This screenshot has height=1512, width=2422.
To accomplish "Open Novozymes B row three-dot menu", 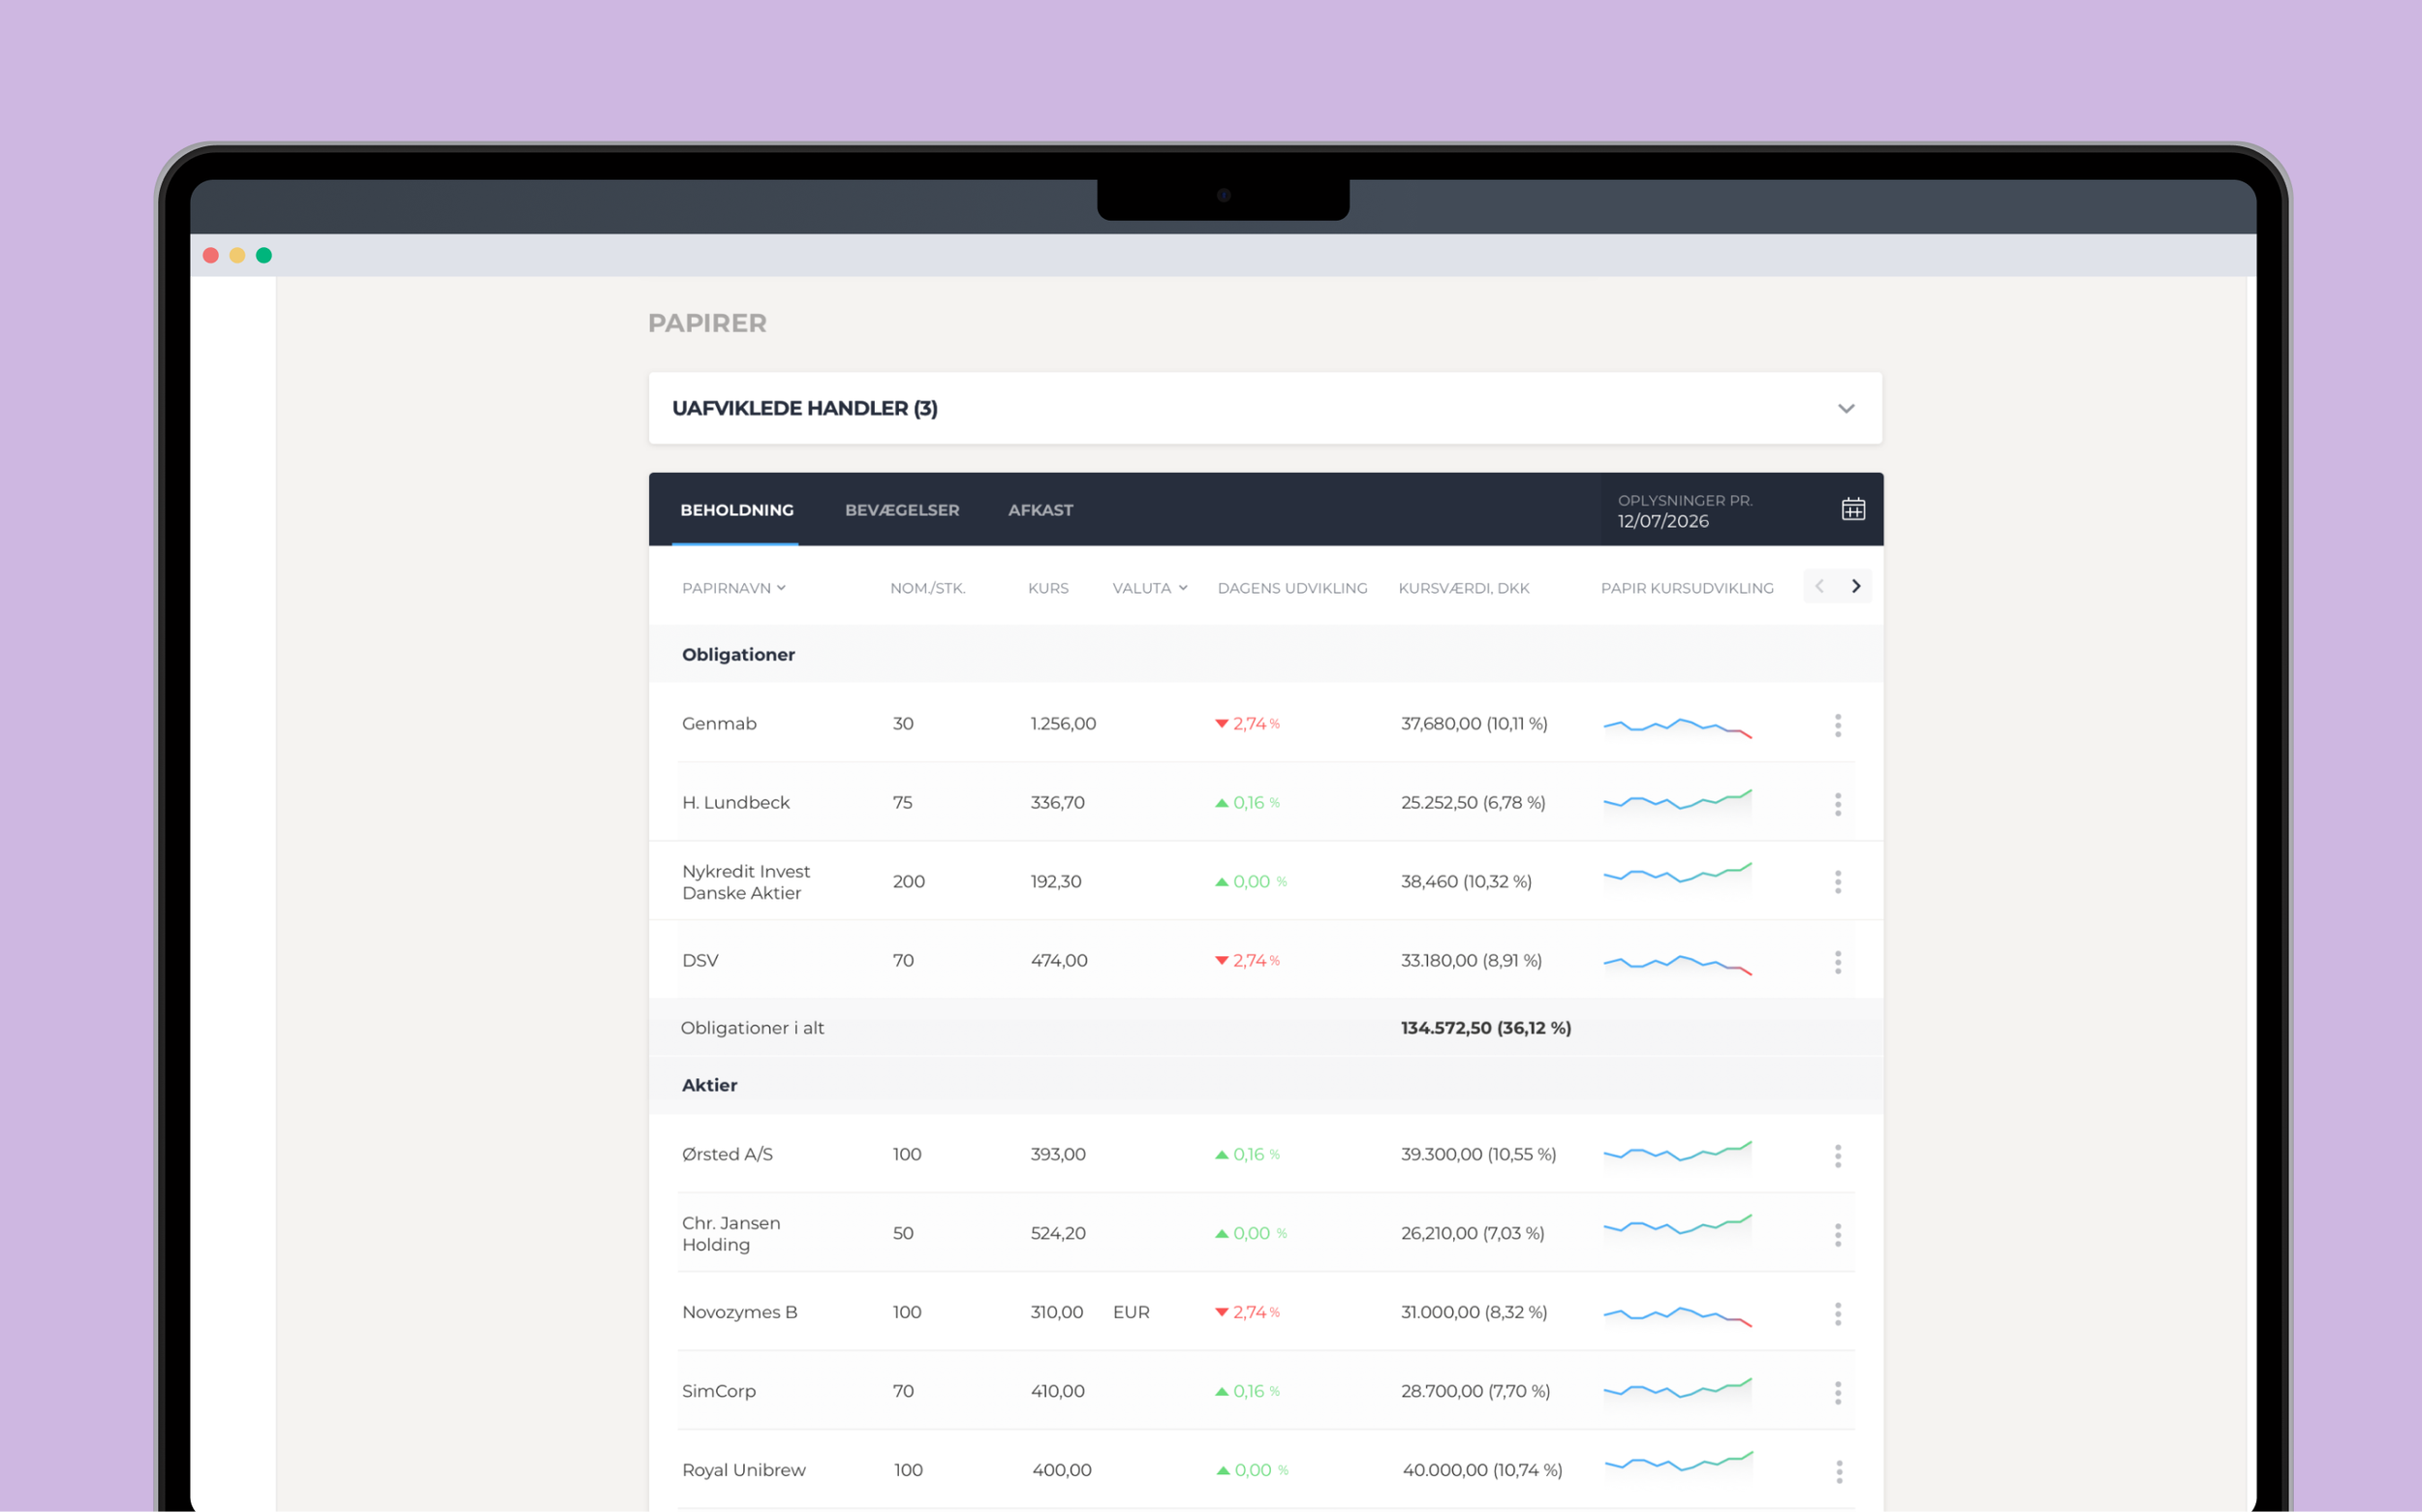I will pyautogui.click(x=1837, y=1314).
